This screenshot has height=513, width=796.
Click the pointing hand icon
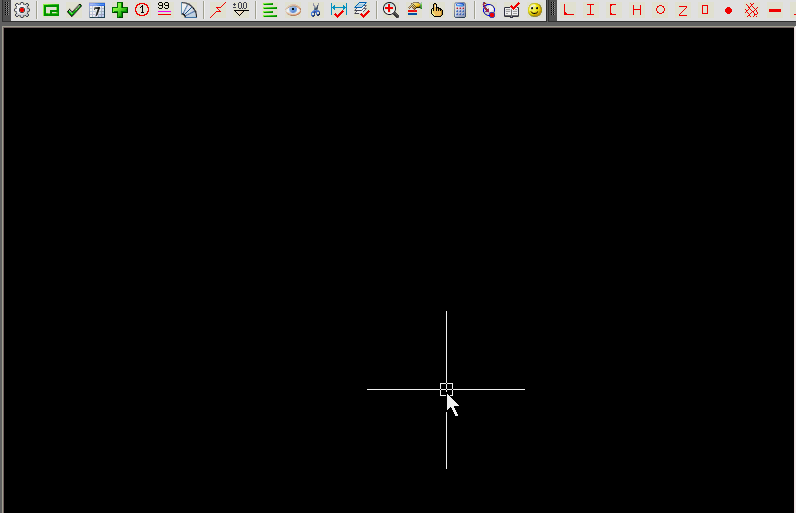click(437, 10)
